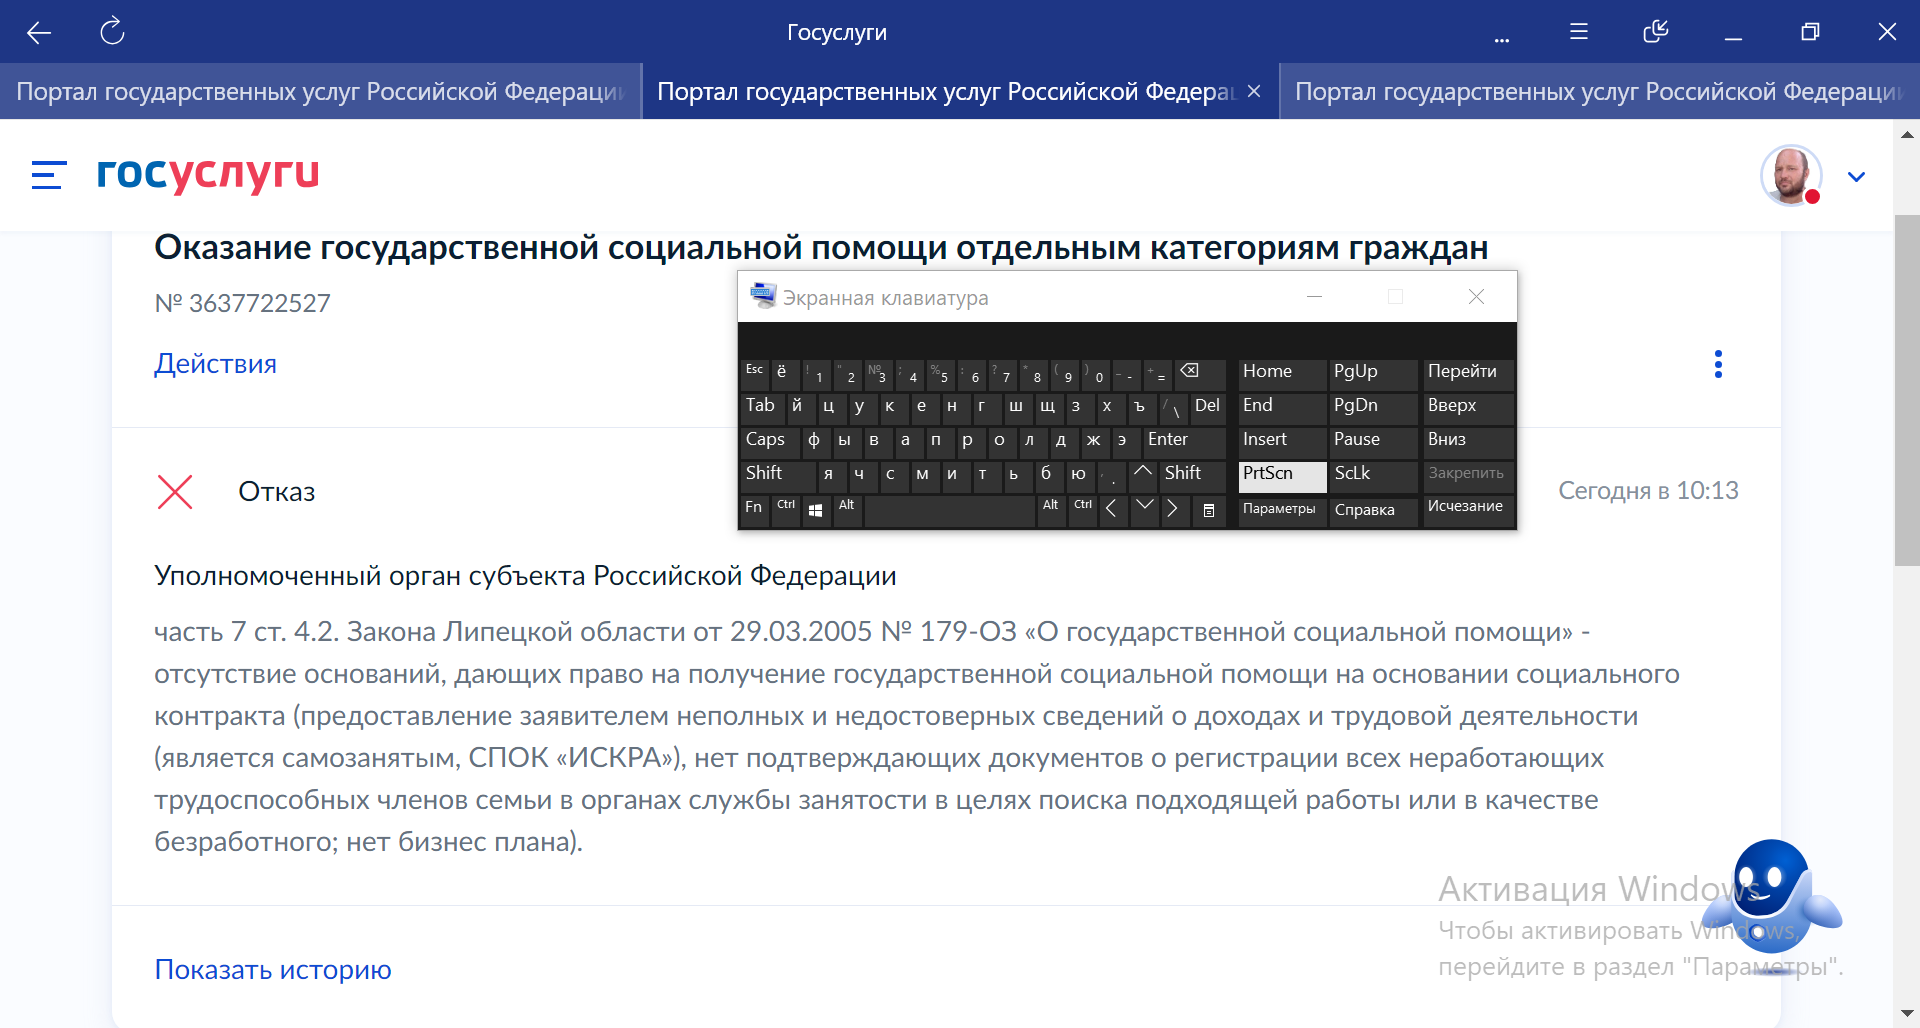This screenshot has width=1920, height=1028.
Task: Toggle the Fn key on the on-screen keyboard
Action: click(x=755, y=510)
